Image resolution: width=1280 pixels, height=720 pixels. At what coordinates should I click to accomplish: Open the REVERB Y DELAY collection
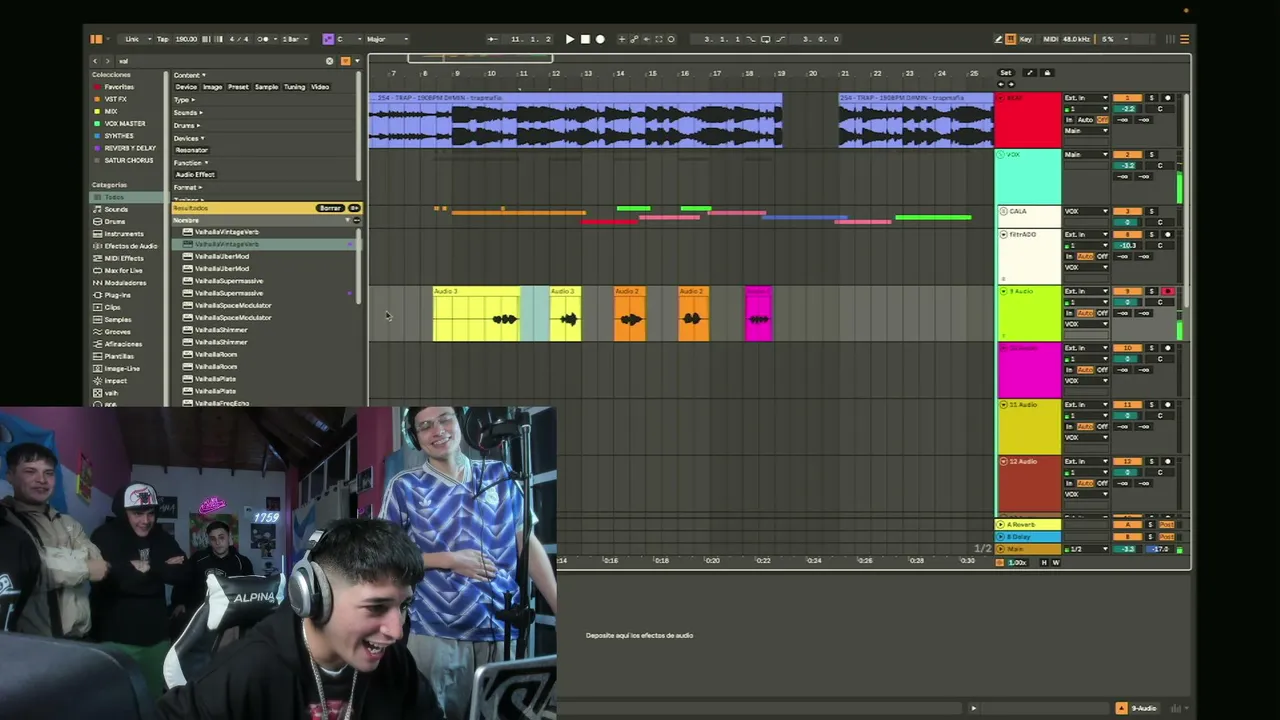[130, 148]
